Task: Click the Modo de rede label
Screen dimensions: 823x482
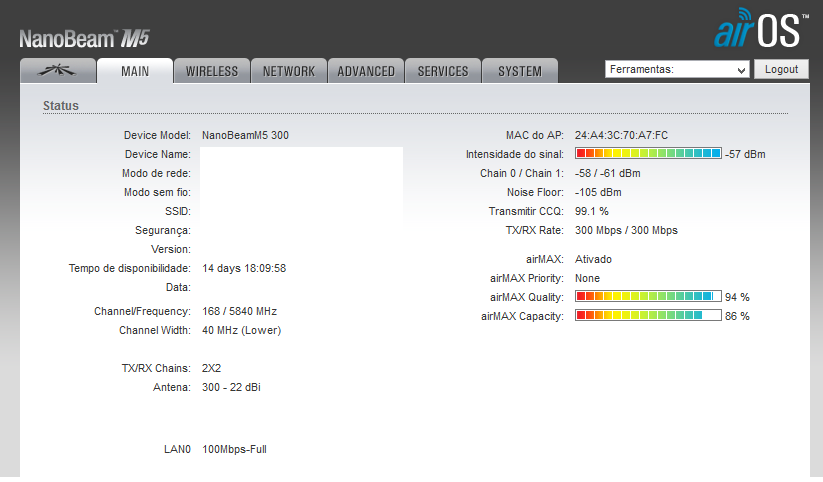Action: (x=156, y=173)
